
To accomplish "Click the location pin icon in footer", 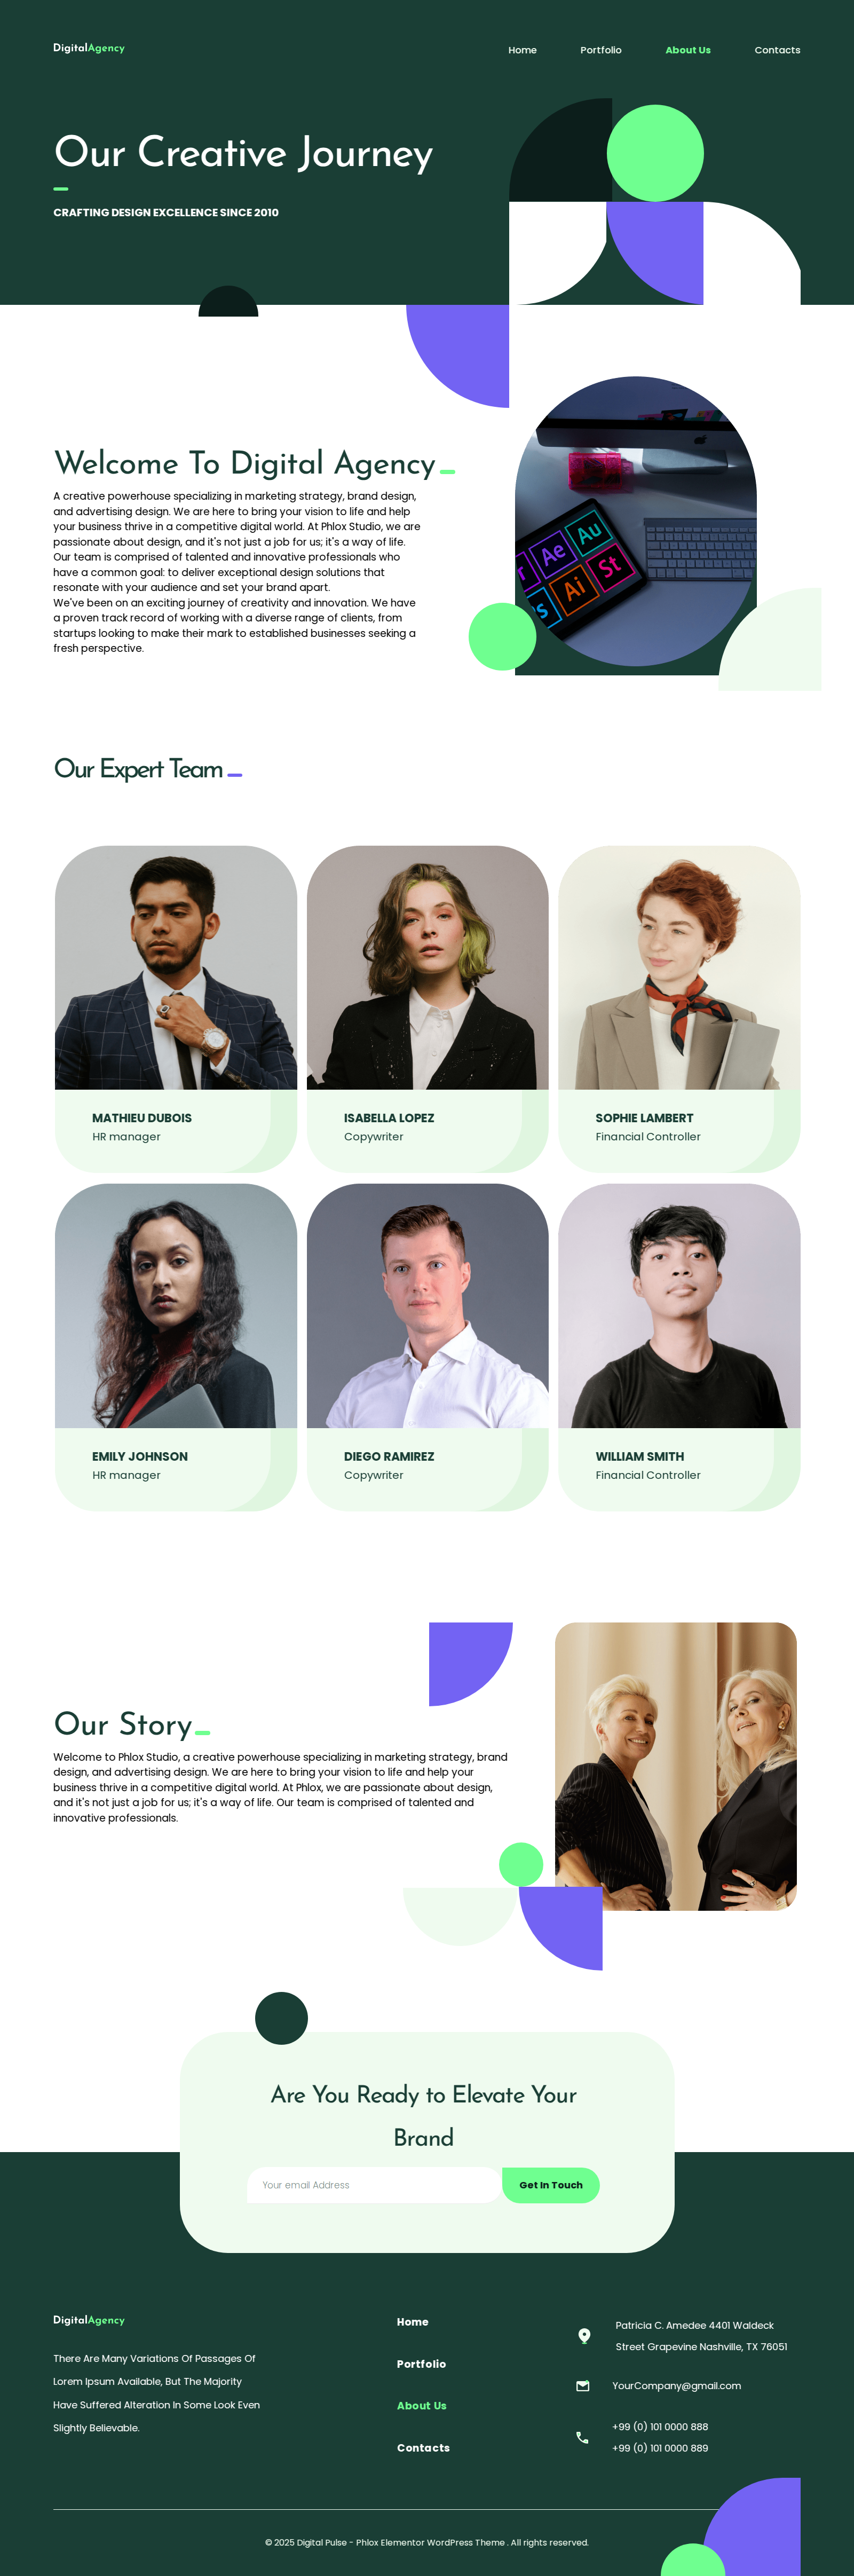I will tap(584, 2336).
